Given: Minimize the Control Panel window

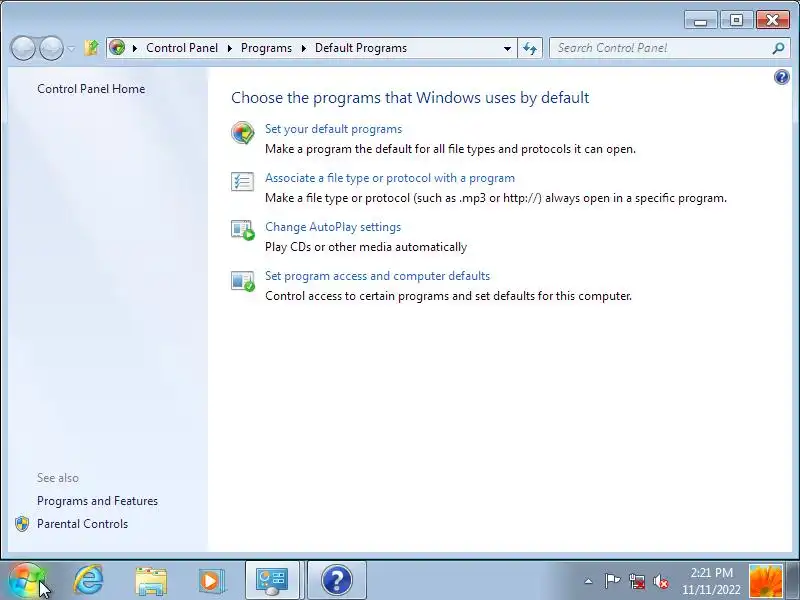Looking at the screenshot, I should click(x=701, y=20).
